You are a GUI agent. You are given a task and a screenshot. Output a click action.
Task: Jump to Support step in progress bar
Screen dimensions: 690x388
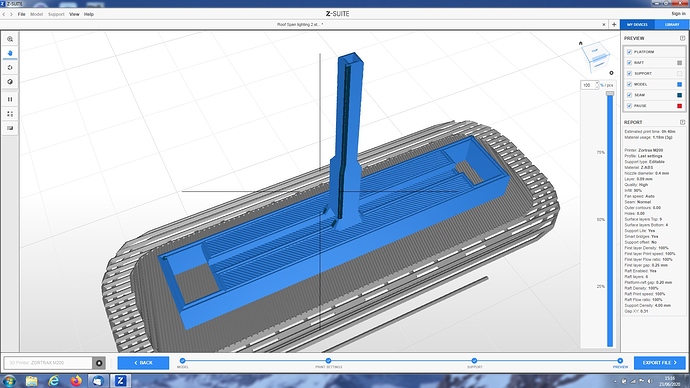[474, 361]
